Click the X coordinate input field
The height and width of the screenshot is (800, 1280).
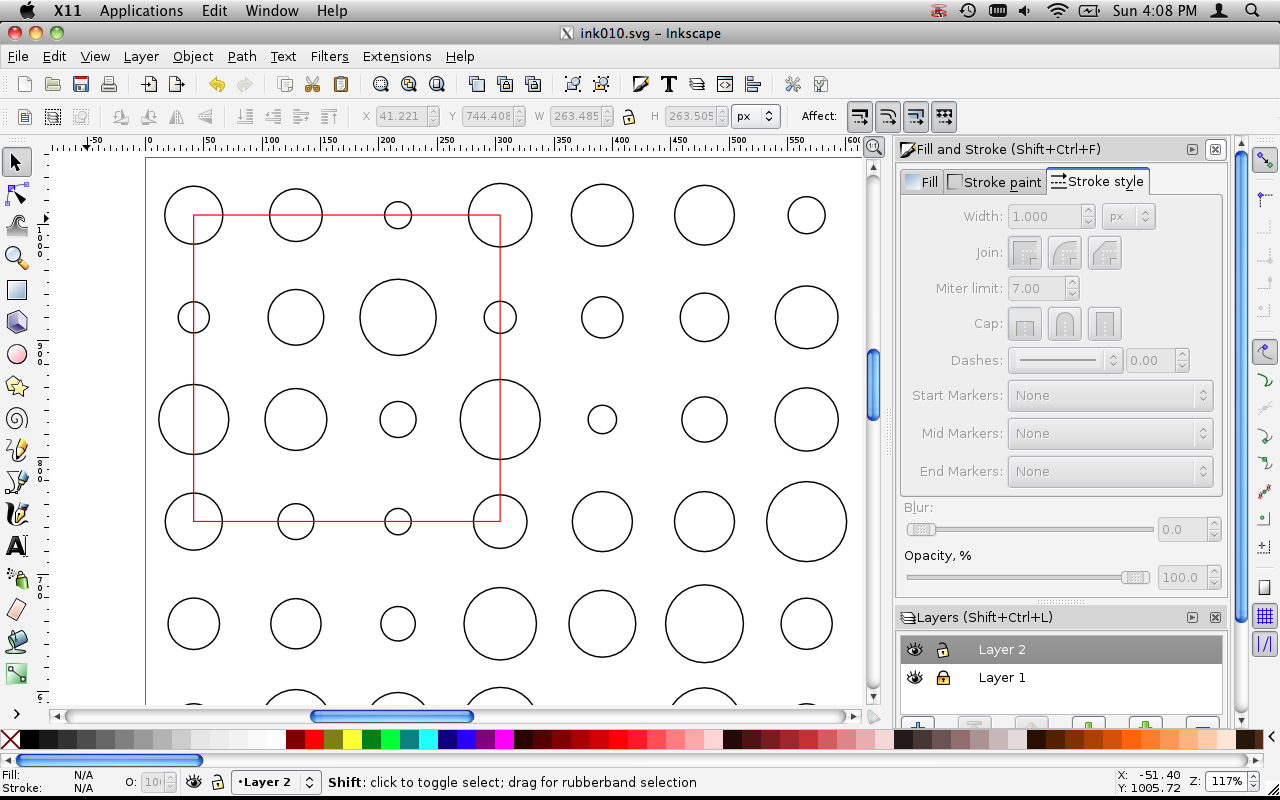(x=401, y=116)
